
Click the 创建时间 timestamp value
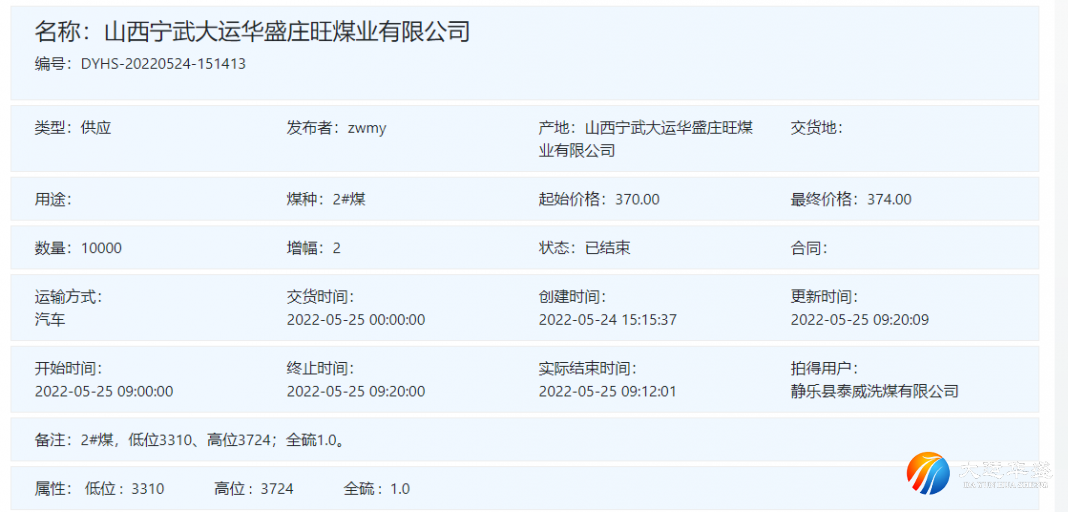(607, 320)
